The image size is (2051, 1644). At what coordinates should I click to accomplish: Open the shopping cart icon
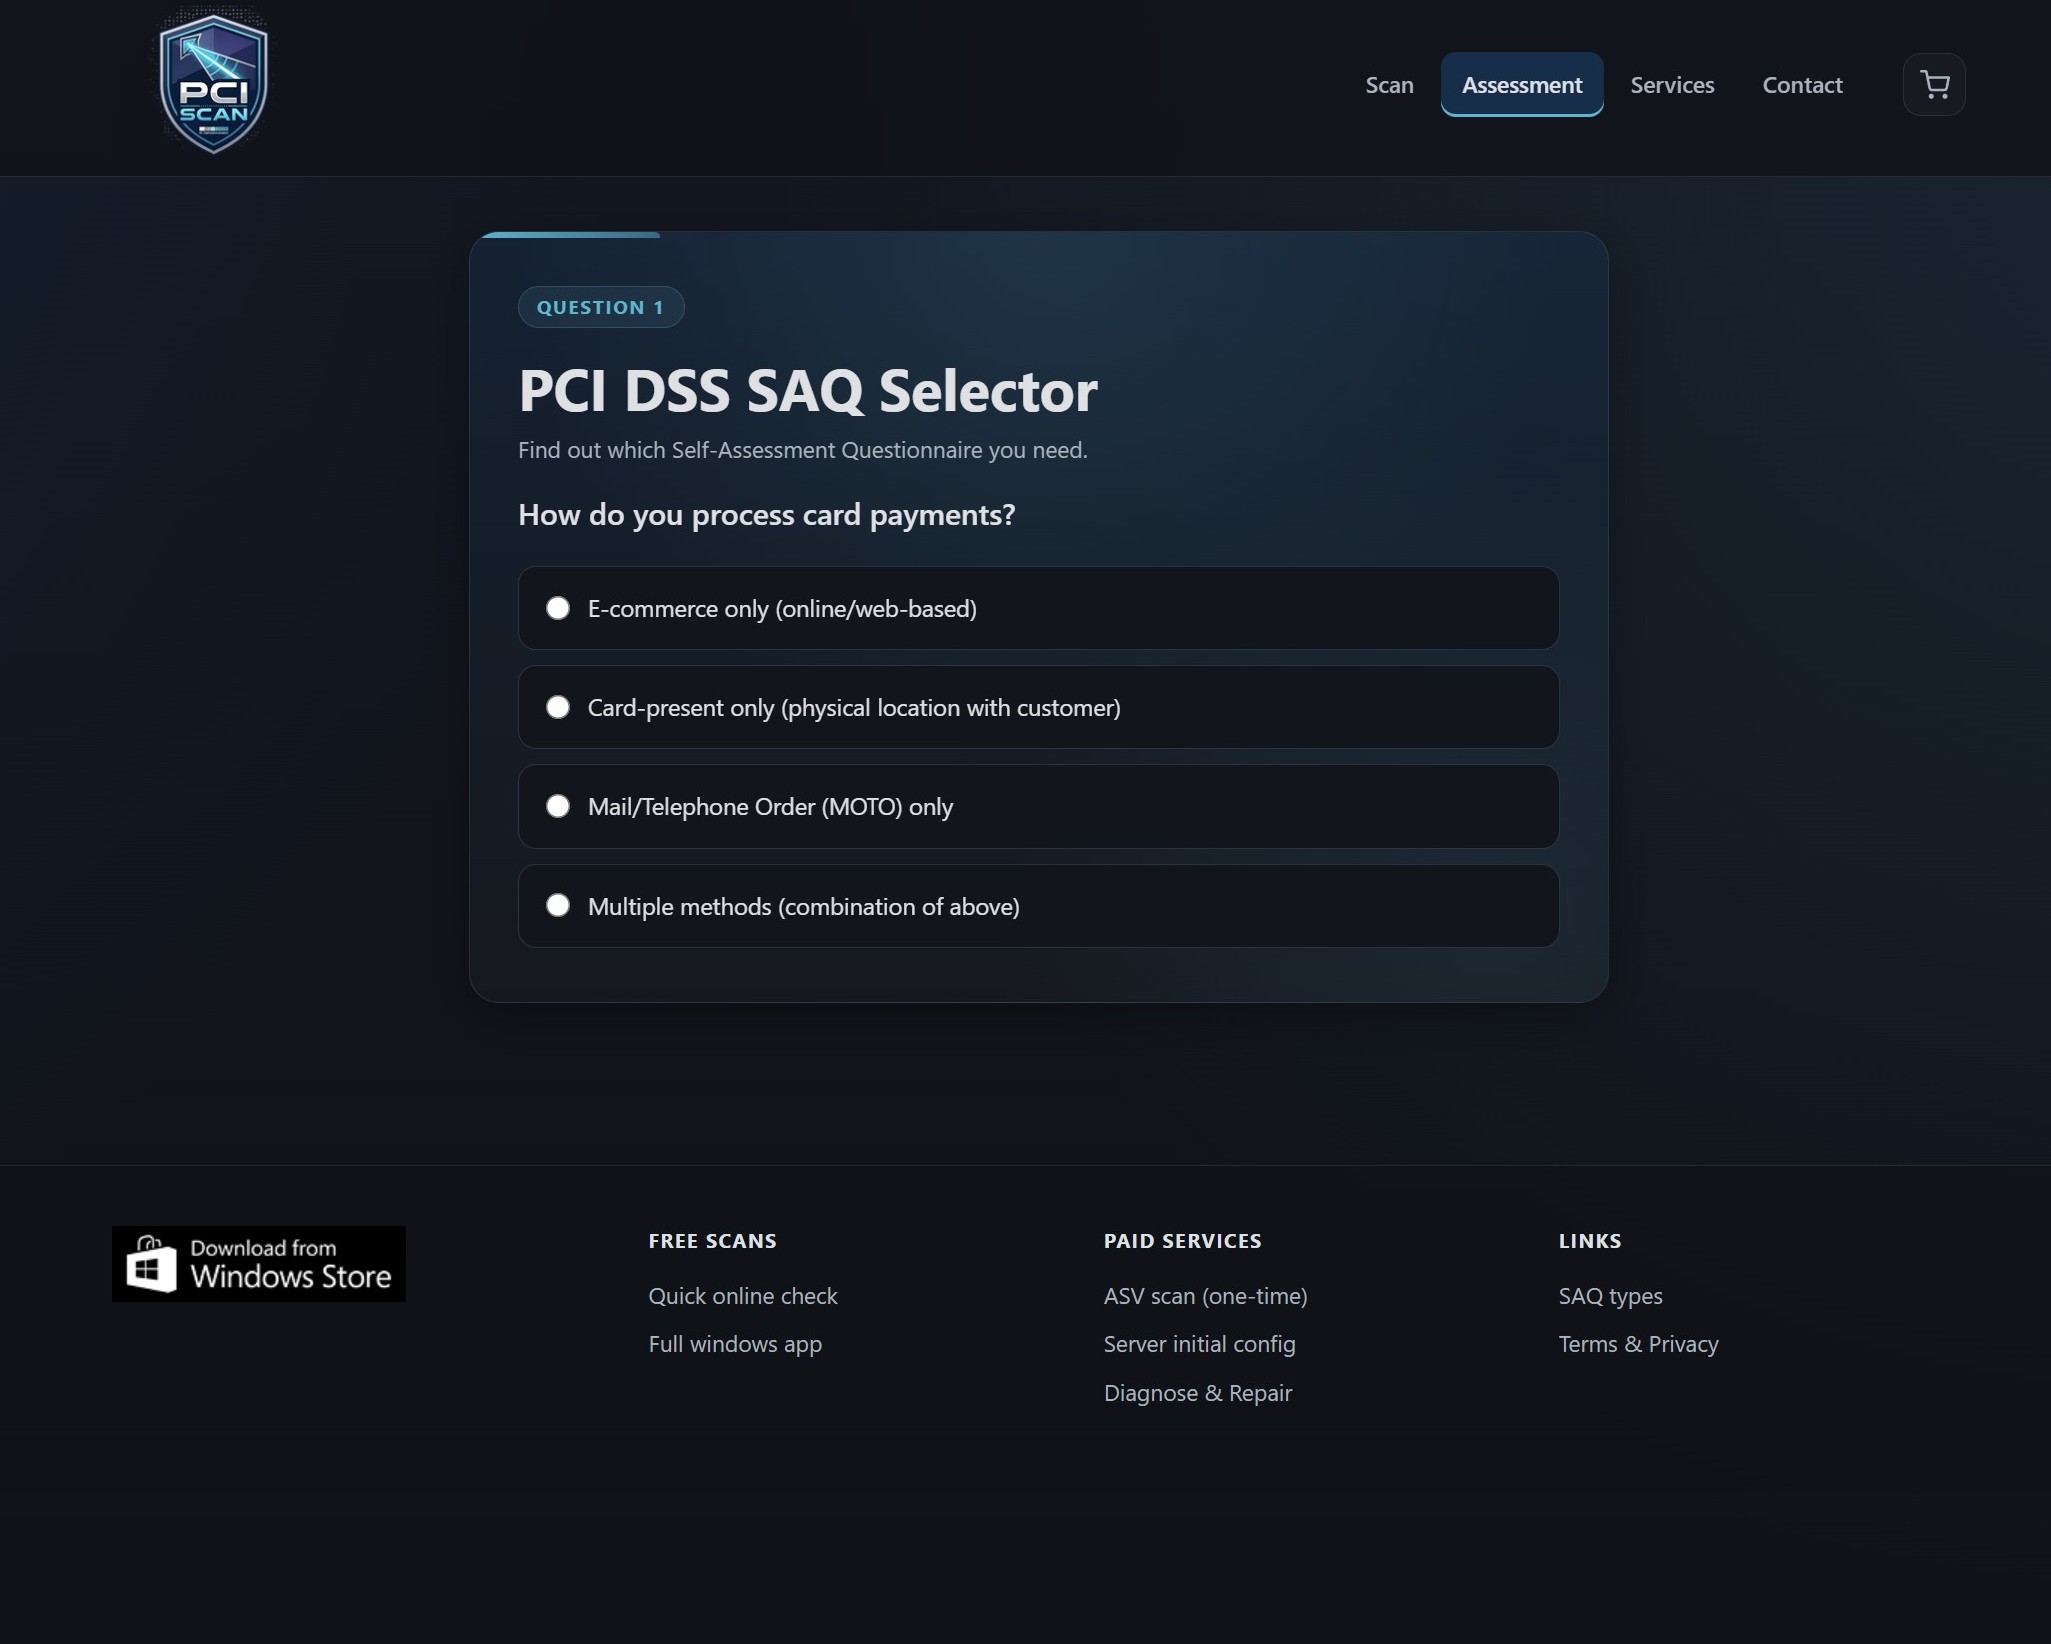[1934, 85]
